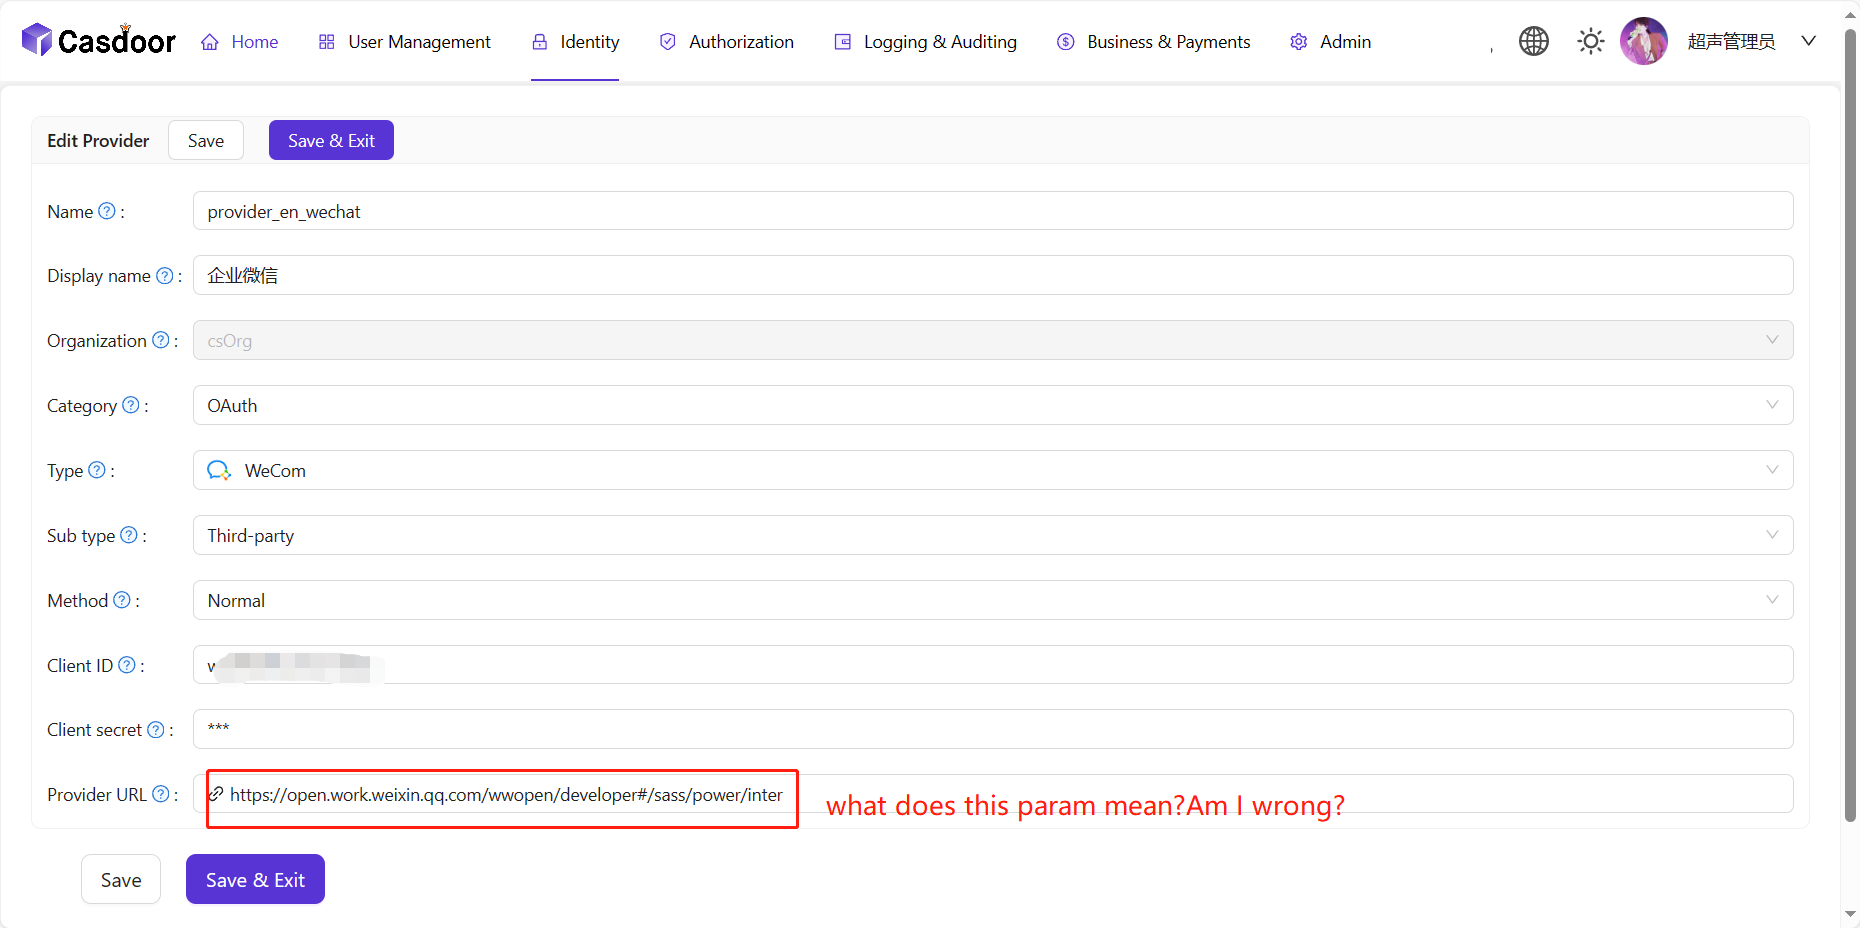
Task: Open the Identity menu
Action: coord(575,41)
